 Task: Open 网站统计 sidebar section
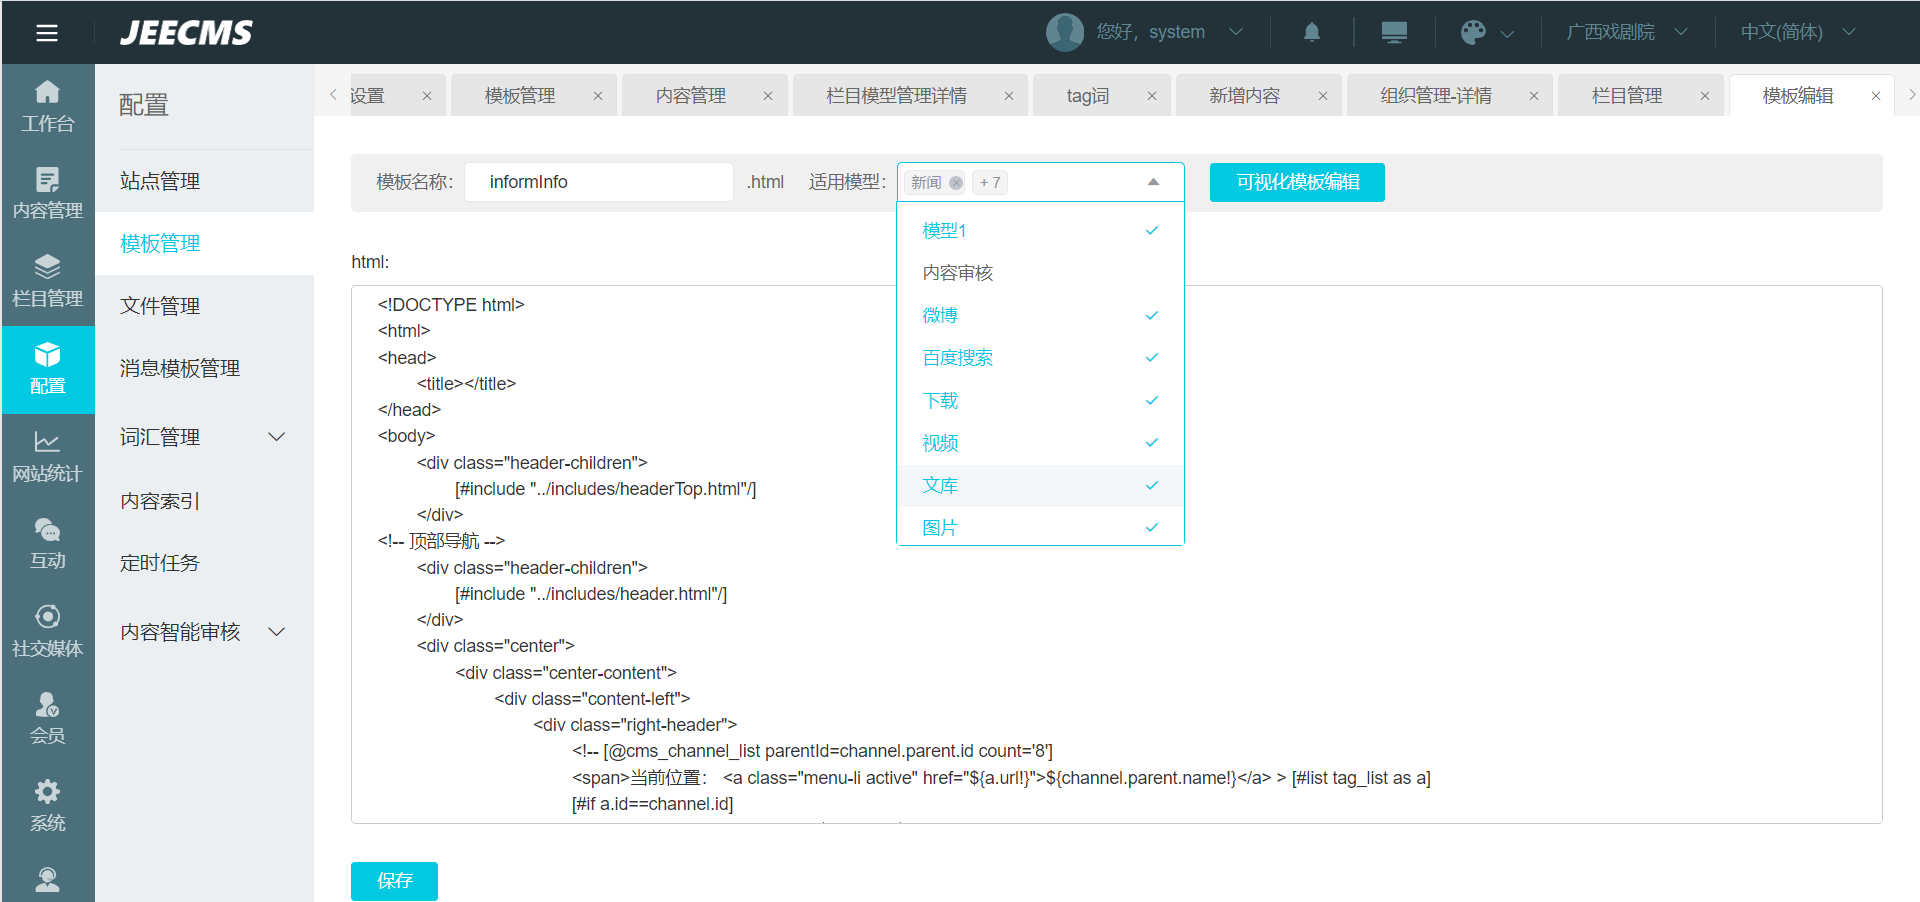(x=48, y=457)
